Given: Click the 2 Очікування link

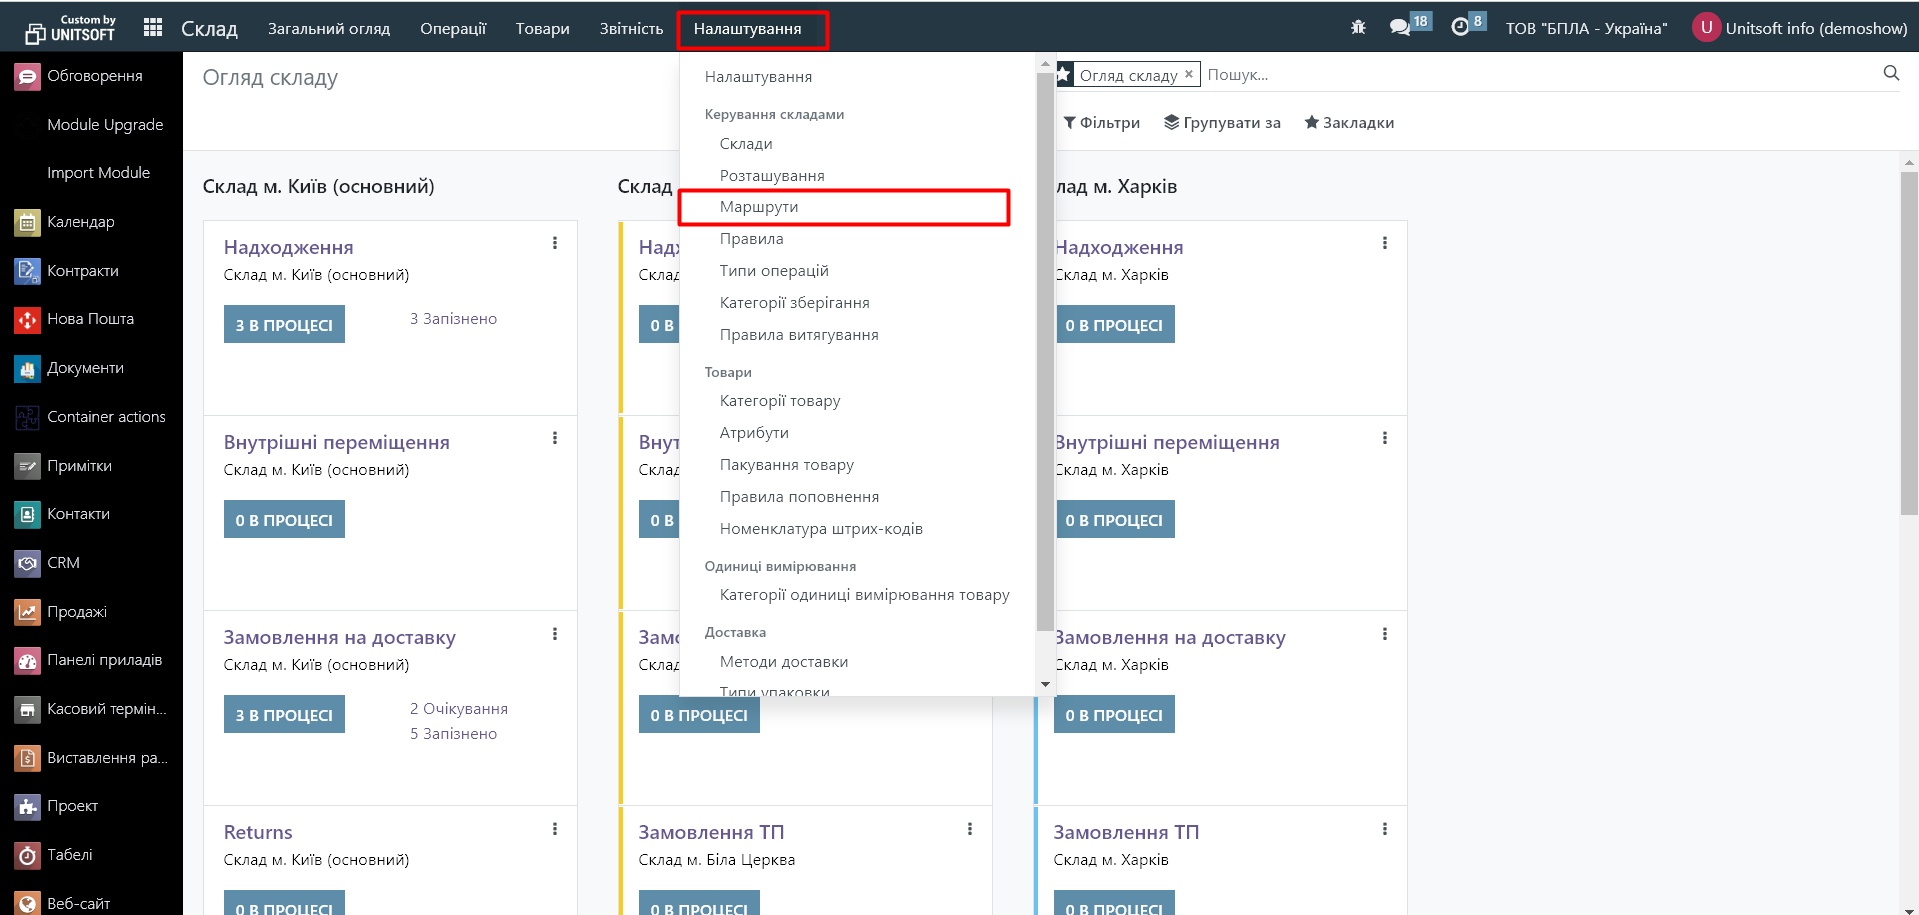Looking at the screenshot, I should pos(459,709).
